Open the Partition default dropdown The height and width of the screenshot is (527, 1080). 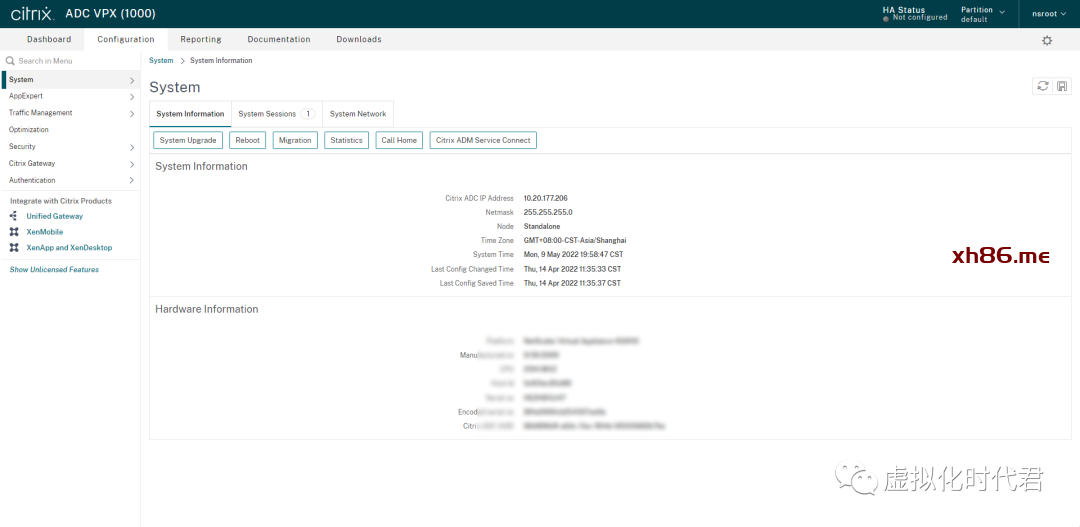pos(982,14)
